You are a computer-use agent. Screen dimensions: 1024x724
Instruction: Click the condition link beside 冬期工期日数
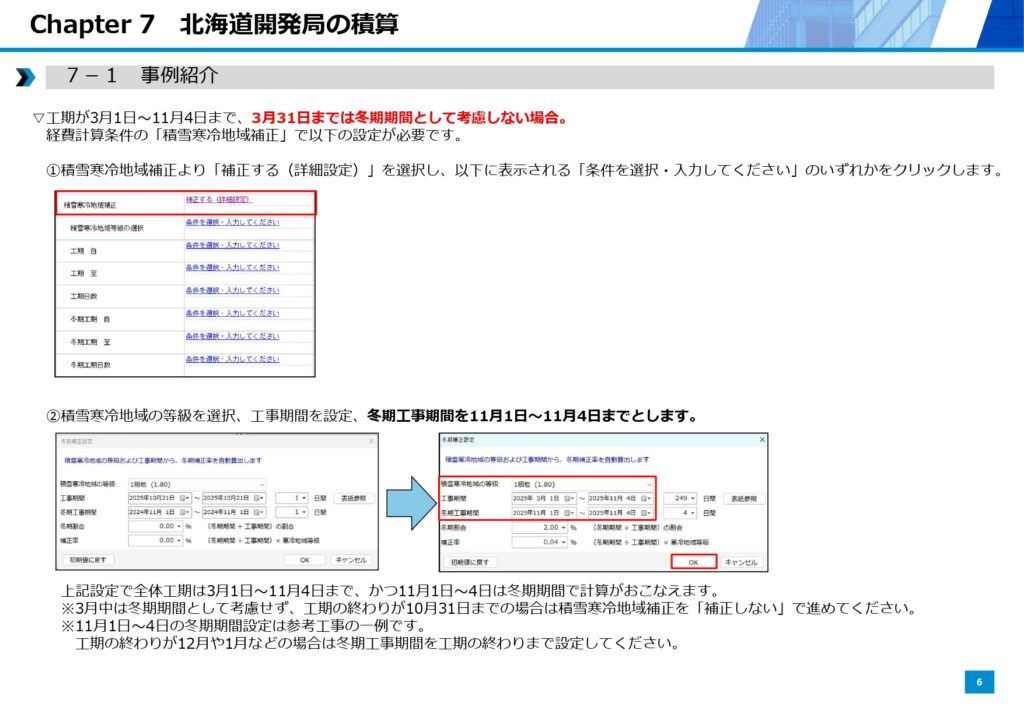(232, 360)
